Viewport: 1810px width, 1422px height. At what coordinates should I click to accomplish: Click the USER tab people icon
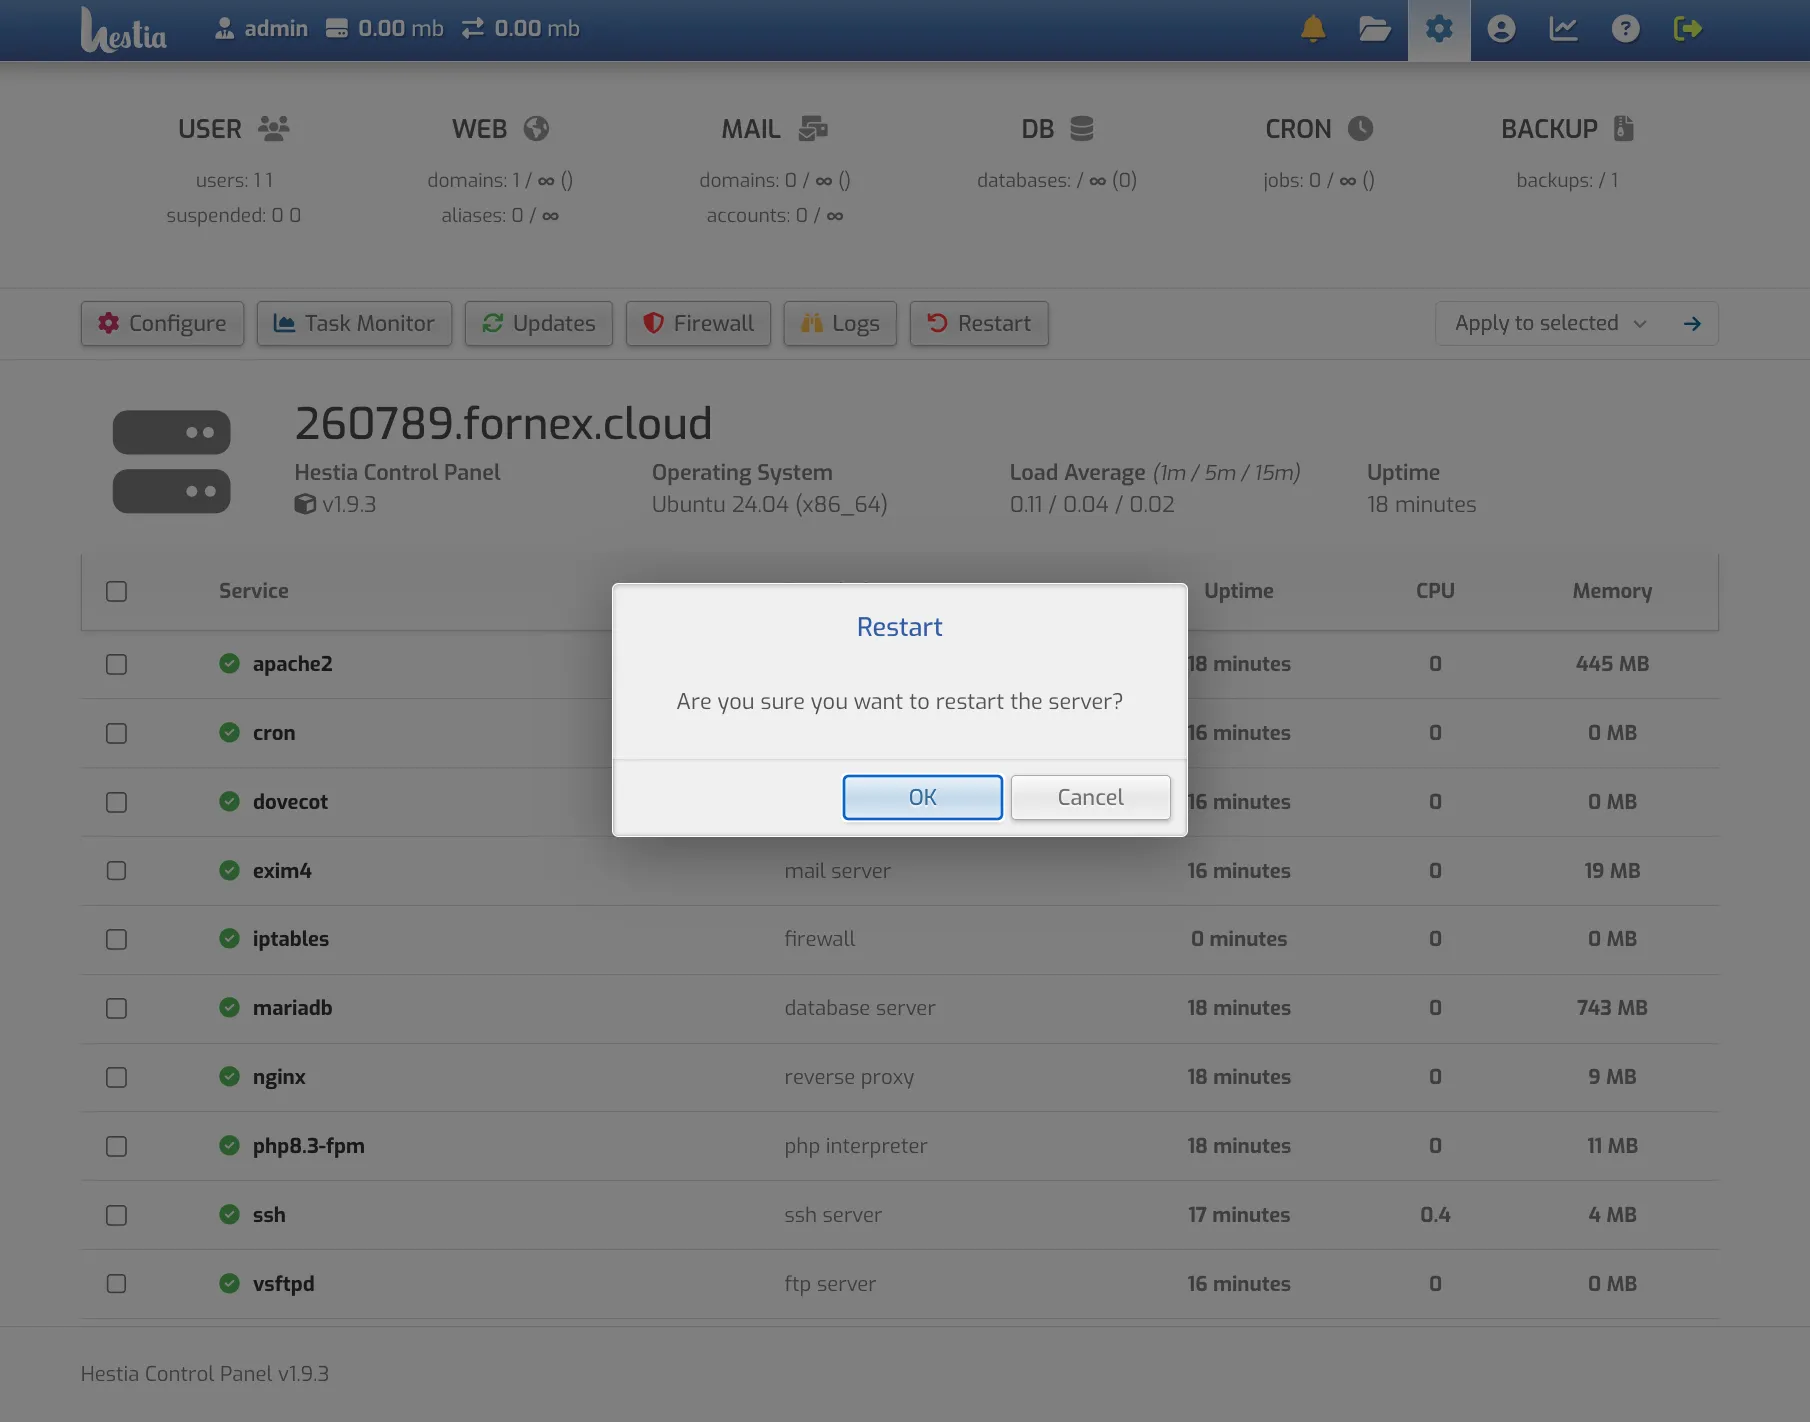point(273,128)
